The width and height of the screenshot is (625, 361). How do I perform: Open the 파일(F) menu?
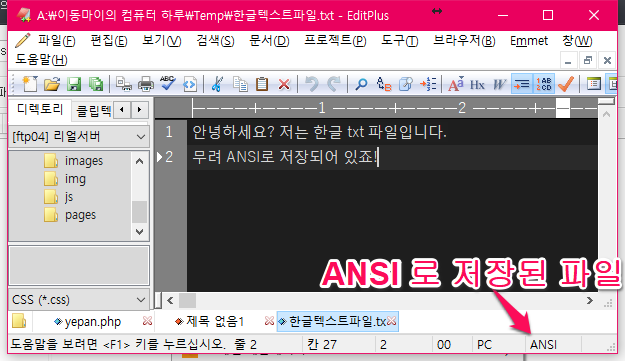tap(56, 41)
